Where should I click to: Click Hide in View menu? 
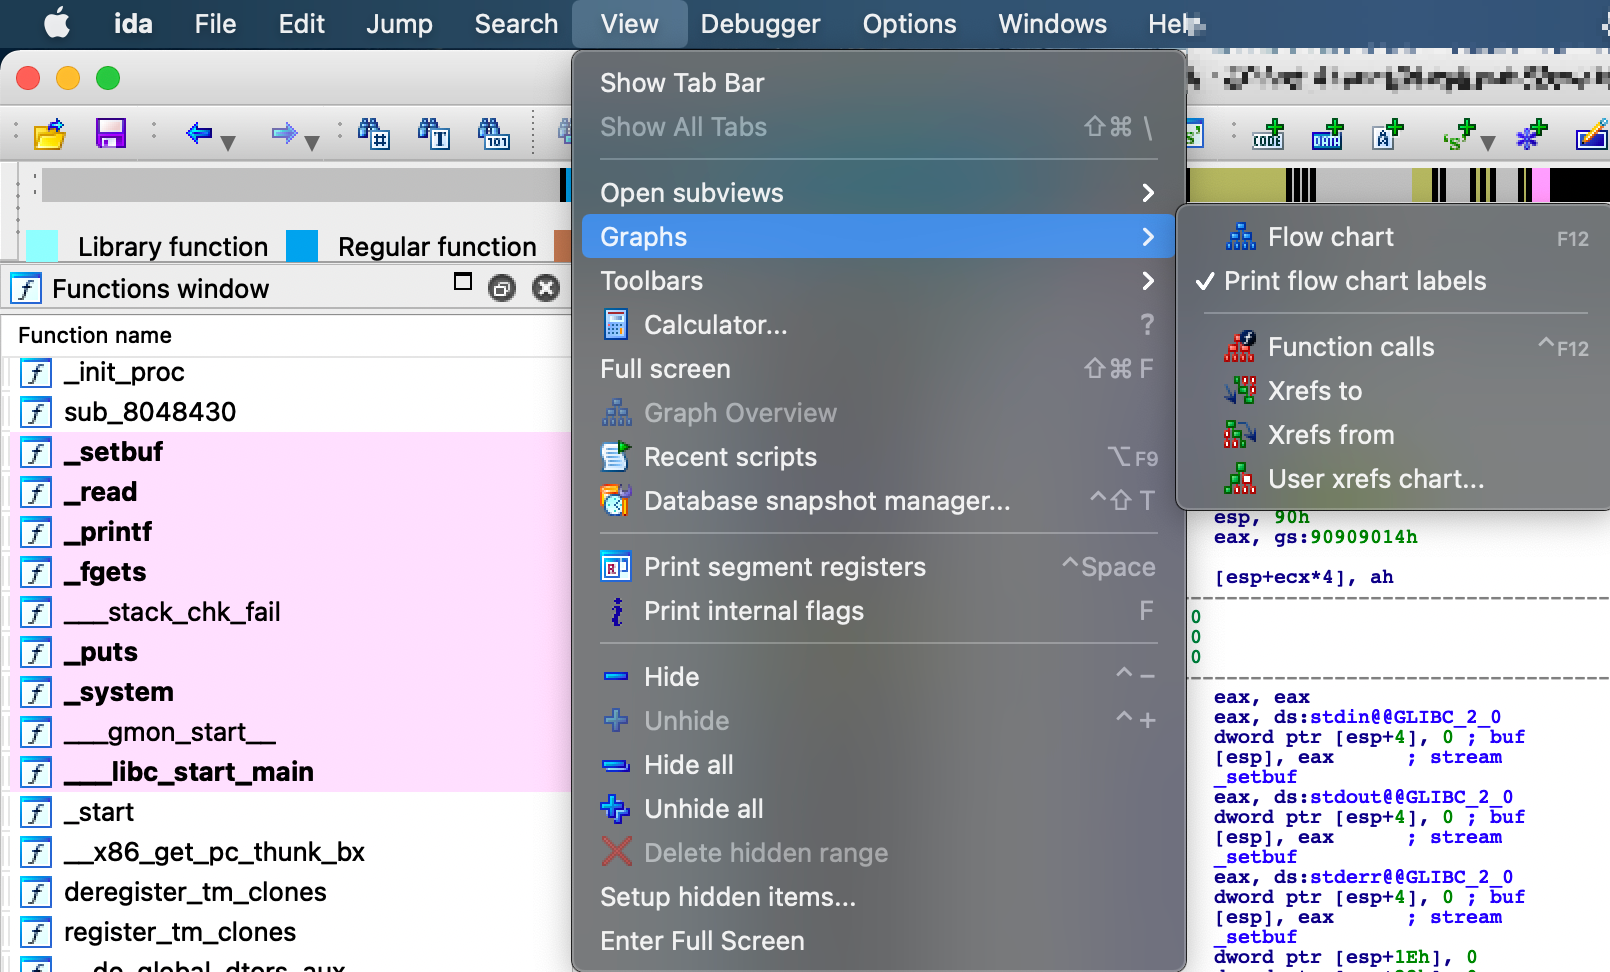click(x=878, y=677)
